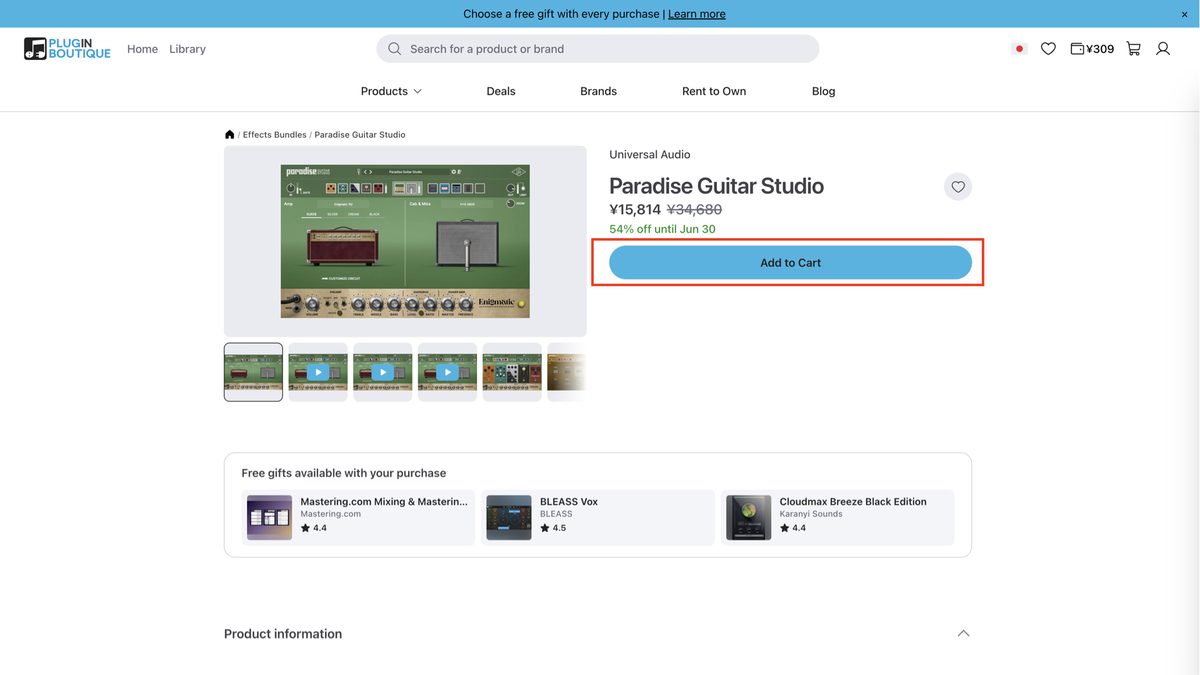Image resolution: width=1200 pixels, height=675 pixels.
Task: Open the Effects Bundles breadcrumb
Action: point(274,135)
